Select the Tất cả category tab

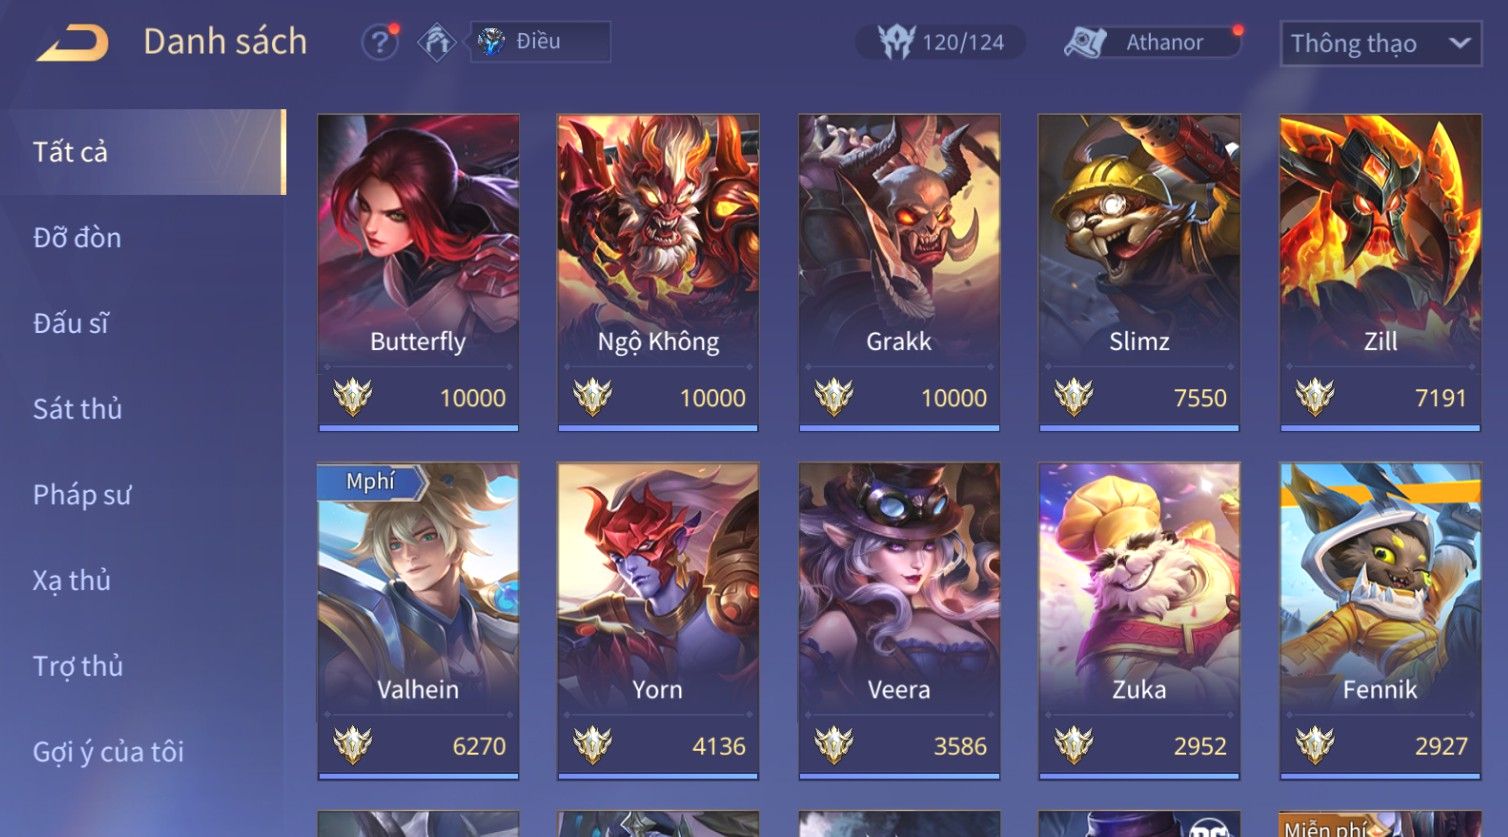[x=142, y=152]
